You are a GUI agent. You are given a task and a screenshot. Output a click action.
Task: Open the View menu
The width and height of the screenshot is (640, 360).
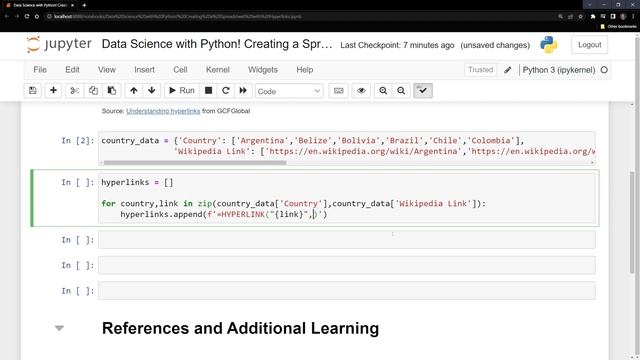pos(107,70)
